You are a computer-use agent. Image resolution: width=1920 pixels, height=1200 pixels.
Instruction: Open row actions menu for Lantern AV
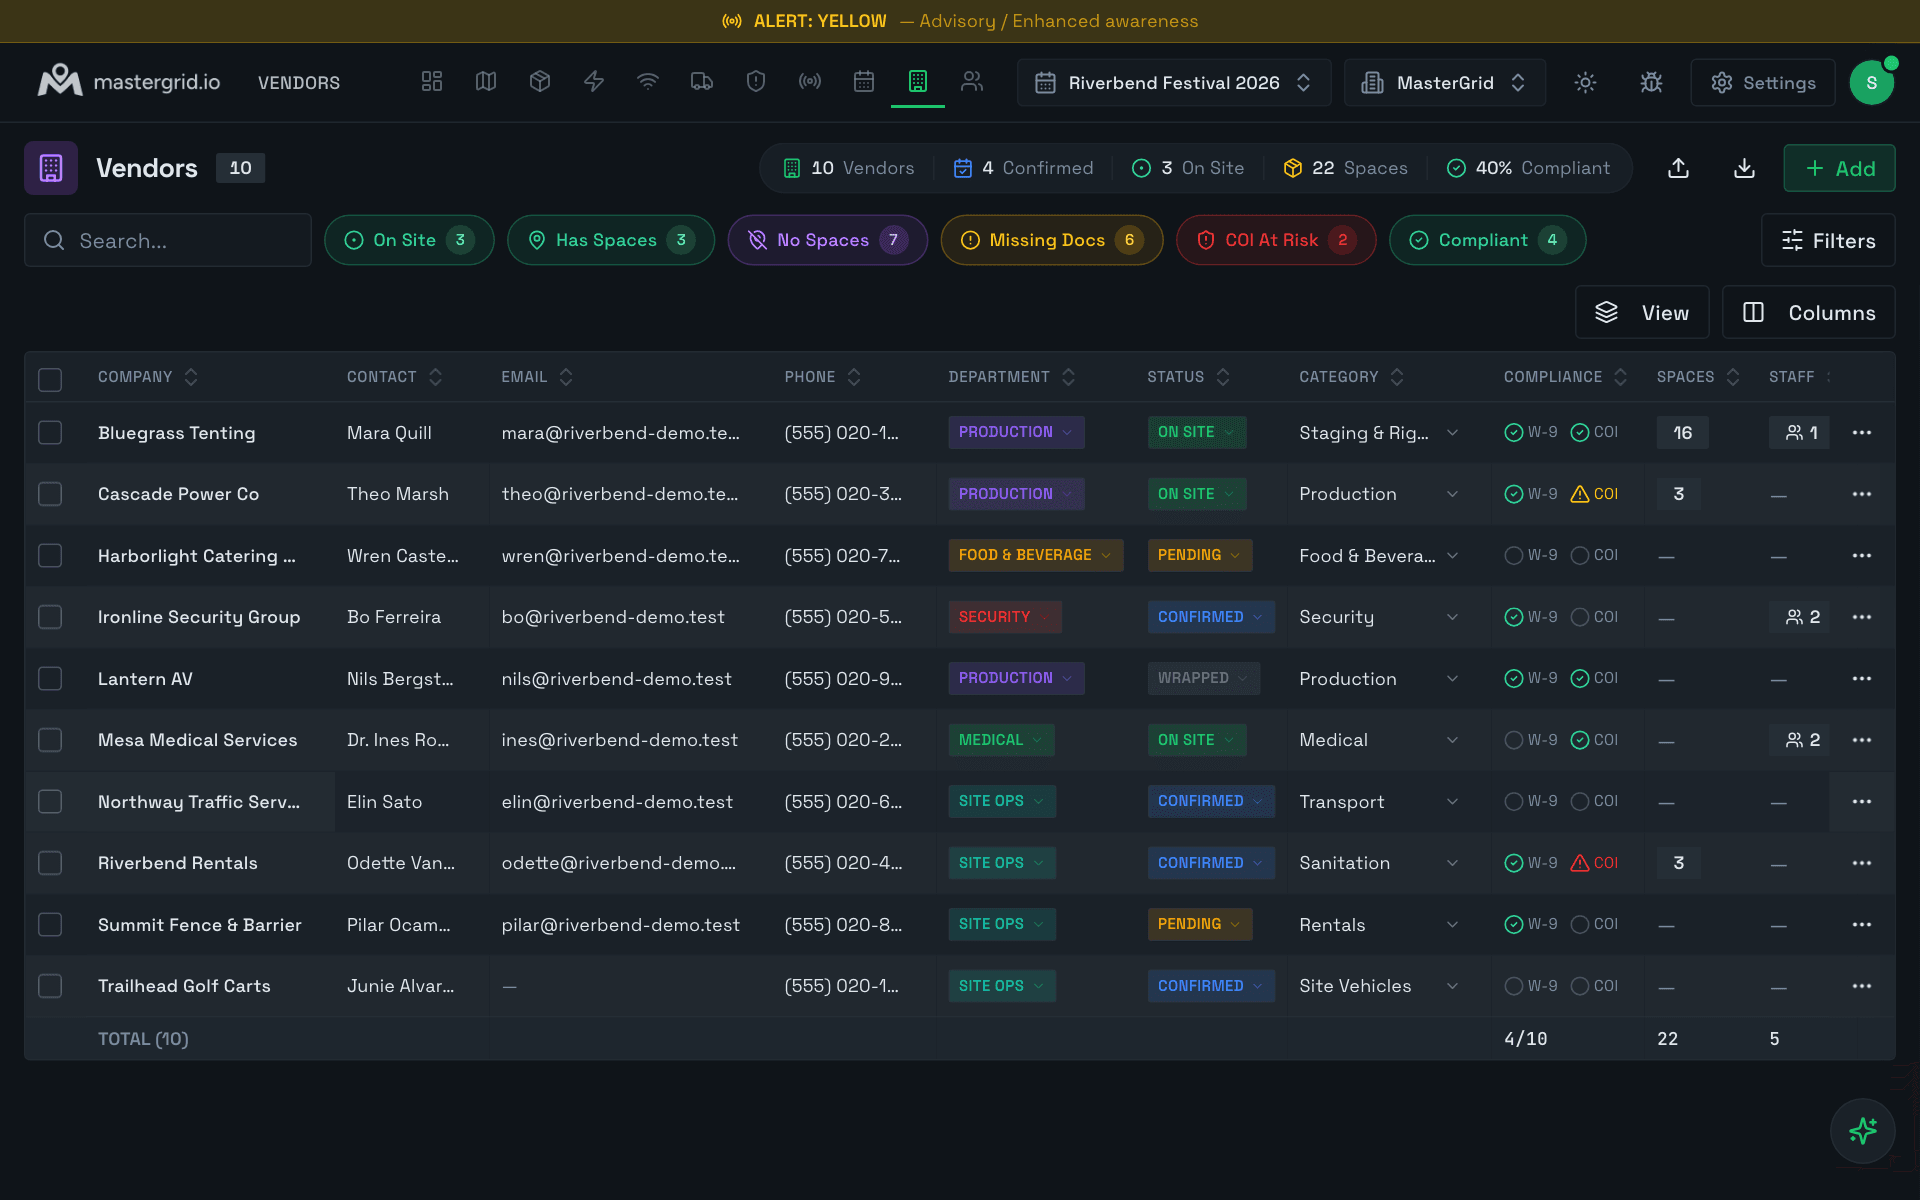coord(1861,679)
